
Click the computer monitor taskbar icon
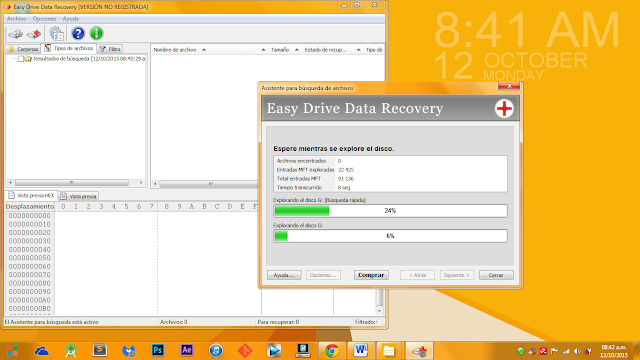[303, 351]
